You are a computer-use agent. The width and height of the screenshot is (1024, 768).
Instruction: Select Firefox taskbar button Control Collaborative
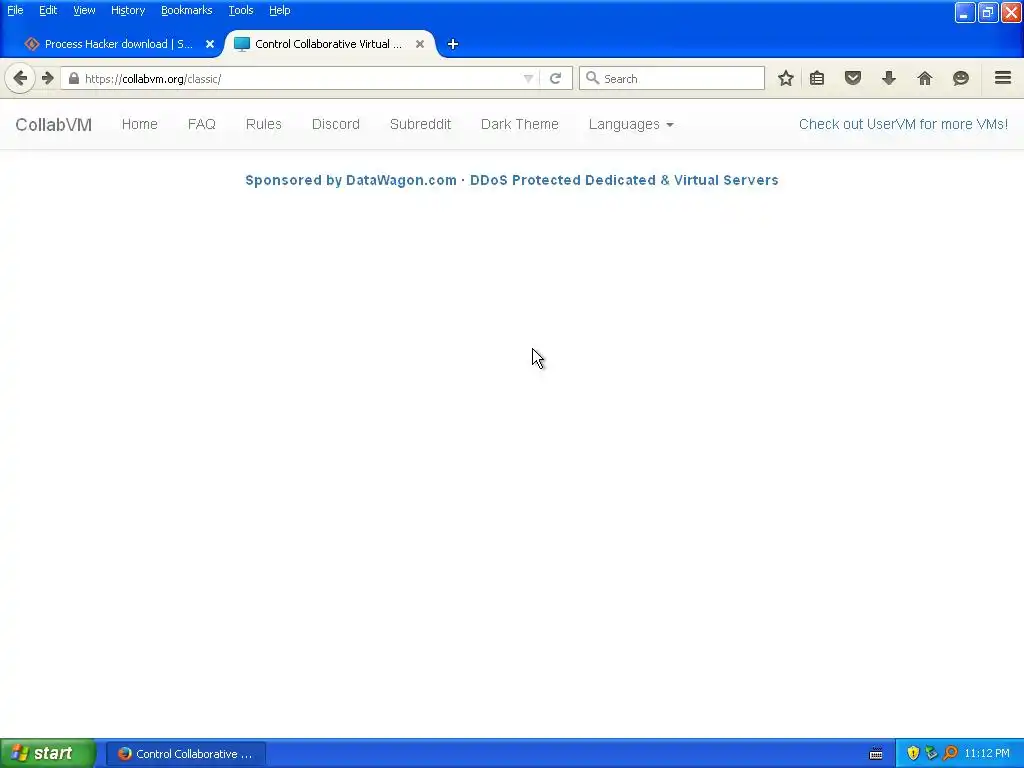pyautogui.click(x=186, y=754)
